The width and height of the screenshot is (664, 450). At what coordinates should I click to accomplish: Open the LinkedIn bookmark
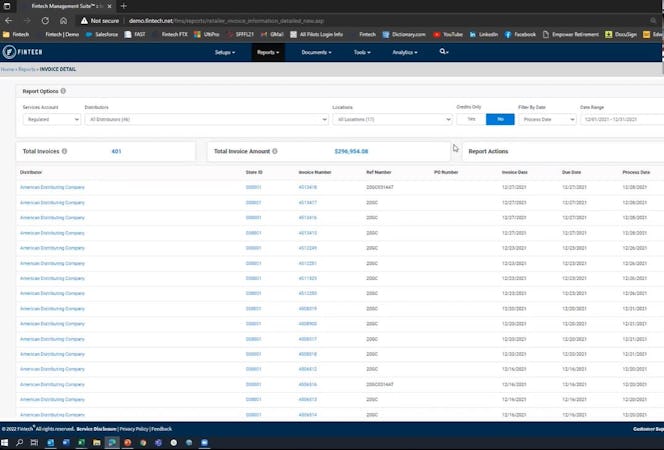pos(484,34)
